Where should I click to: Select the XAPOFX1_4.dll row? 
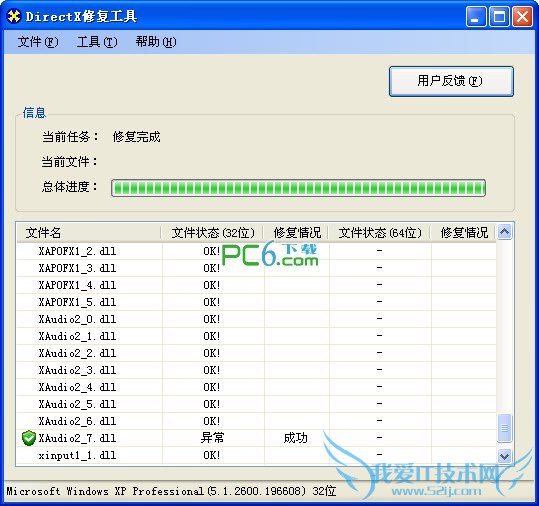tap(256, 285)
